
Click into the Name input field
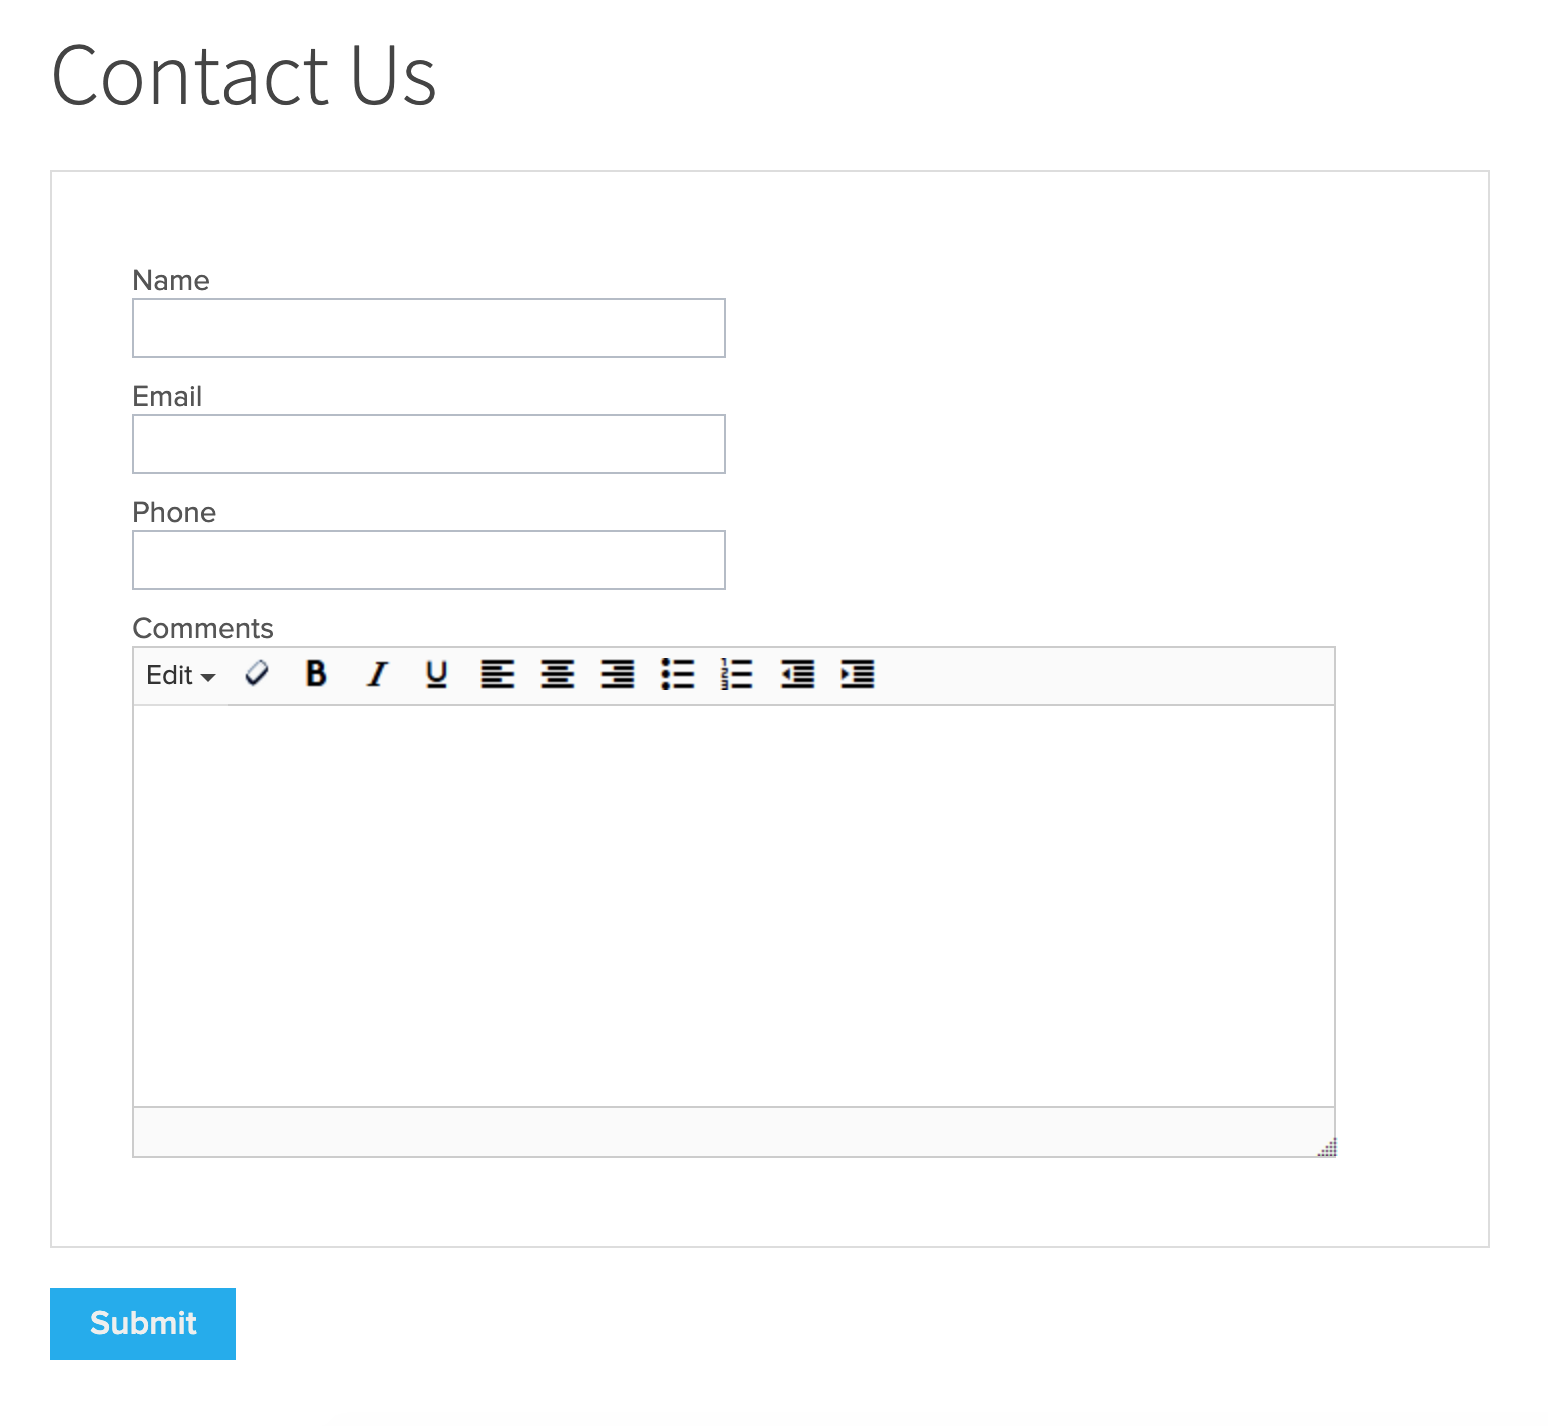428,328
